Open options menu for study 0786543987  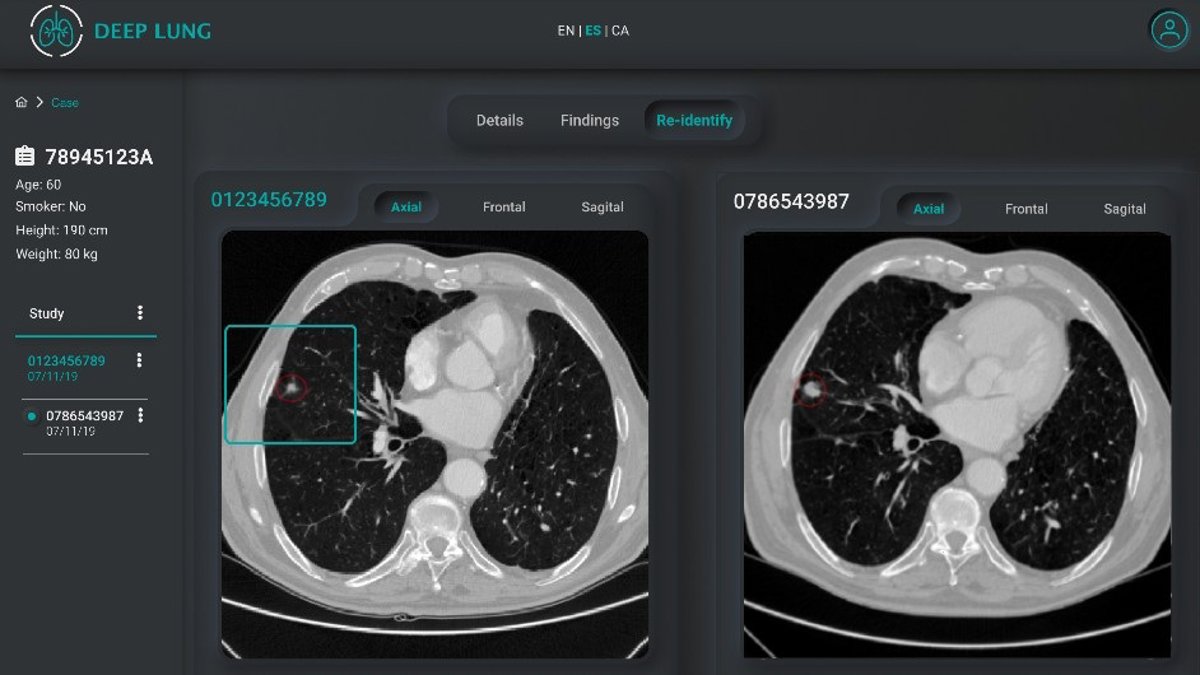tap(140, 415)
